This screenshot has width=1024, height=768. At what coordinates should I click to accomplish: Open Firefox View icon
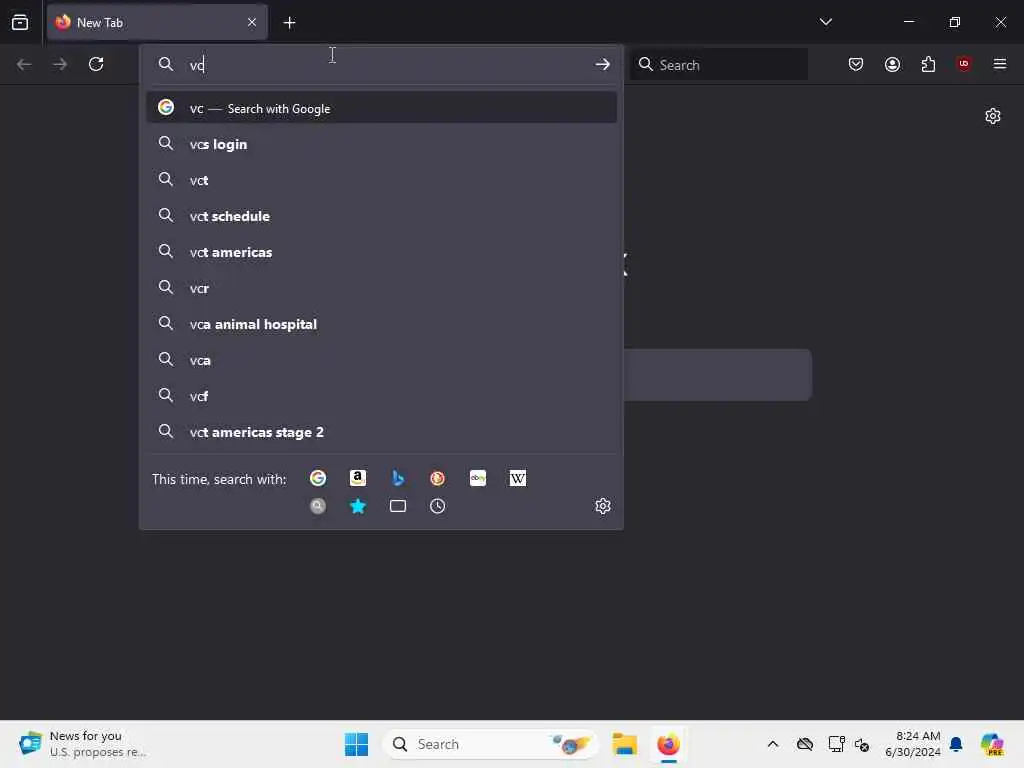click(20, 22)
